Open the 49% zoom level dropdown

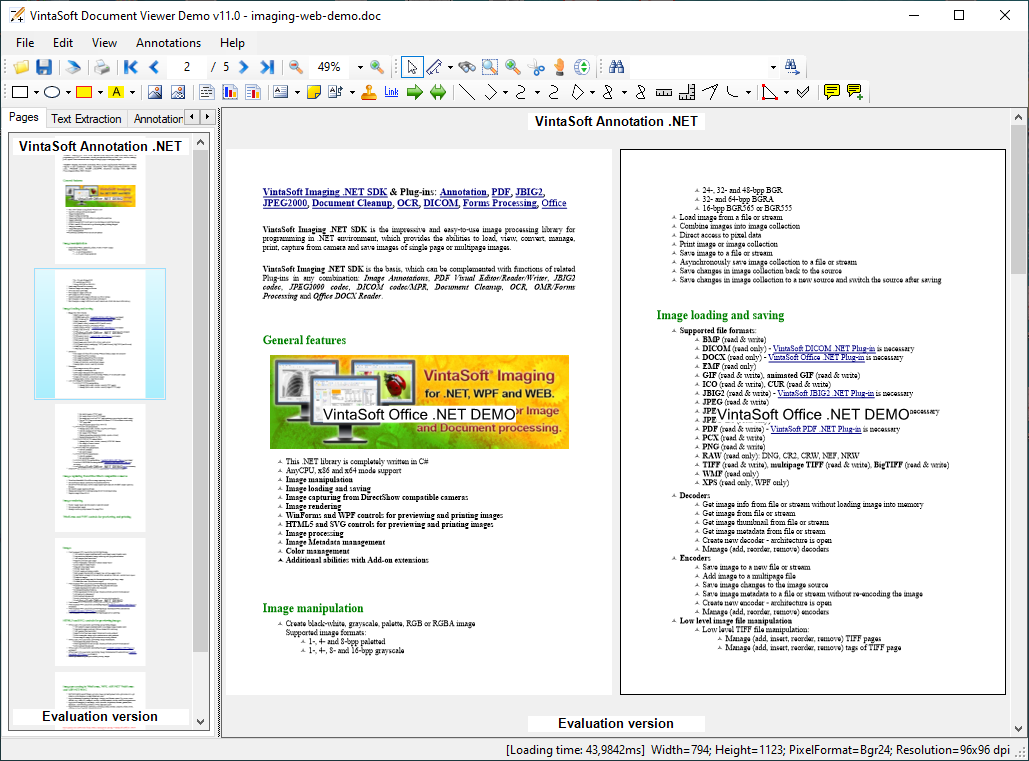[360, 67]
